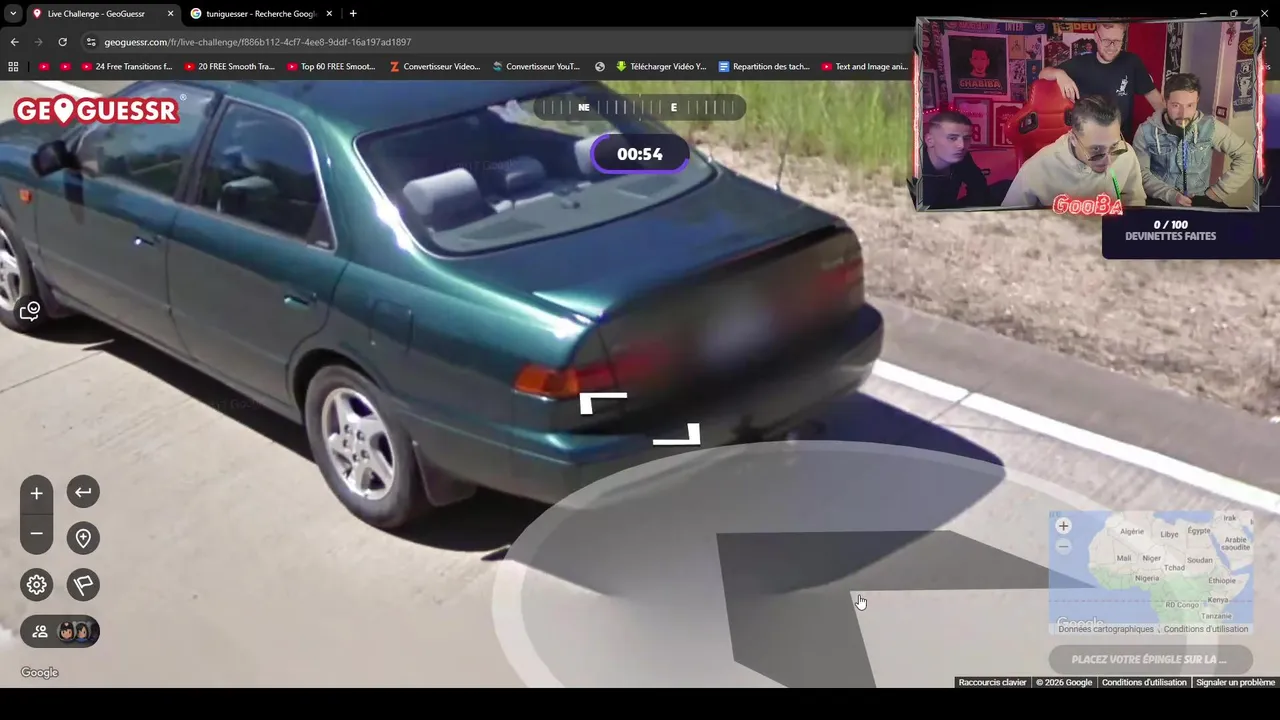
Task: Zoom in the street view with plus
Action: 36,493
